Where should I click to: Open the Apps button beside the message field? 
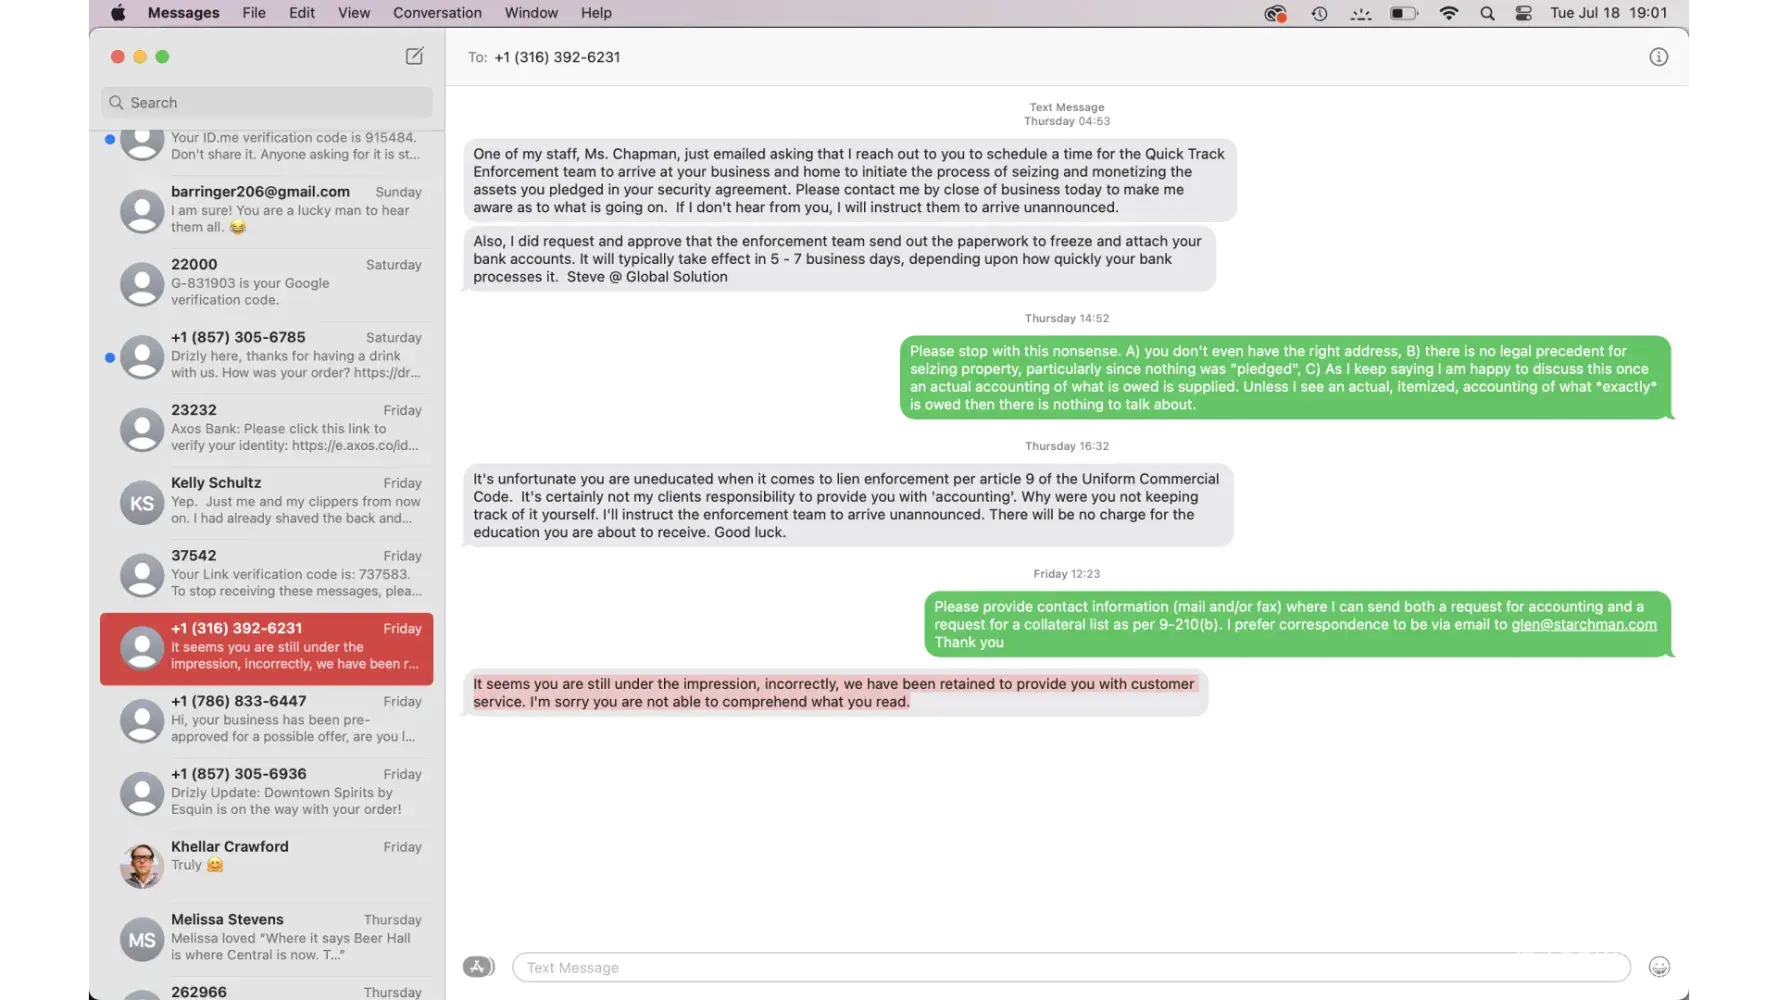click(478, 967)
